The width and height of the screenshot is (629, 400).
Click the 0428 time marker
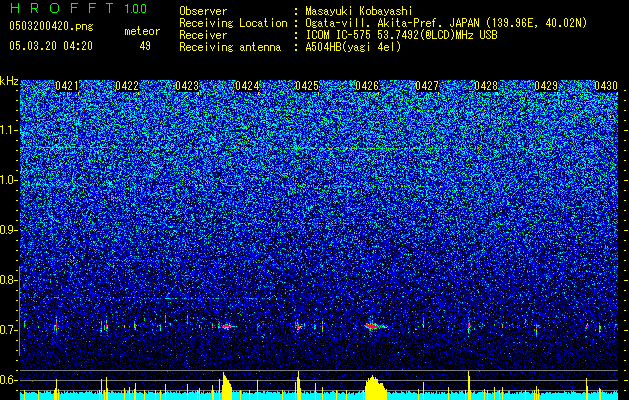[486, 86]
